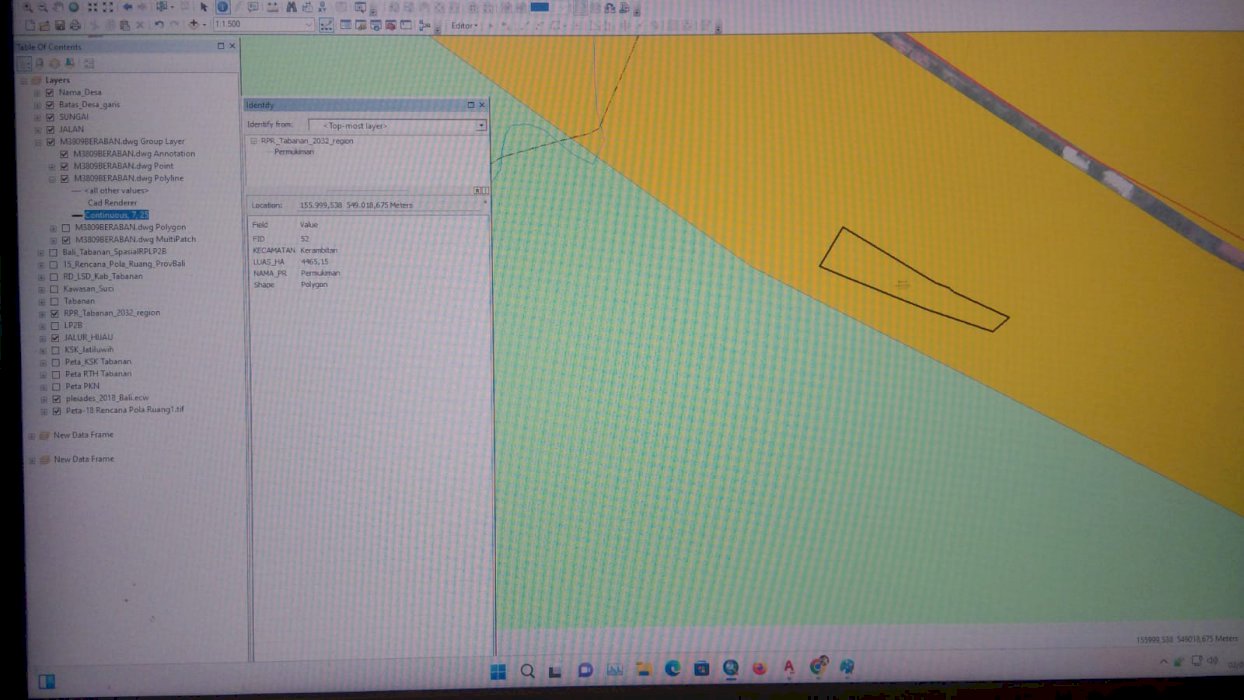Click the Full Extent globe icon
Image resolution: width=1244 pixels, height=700 pixels.
tap(74, 8)
